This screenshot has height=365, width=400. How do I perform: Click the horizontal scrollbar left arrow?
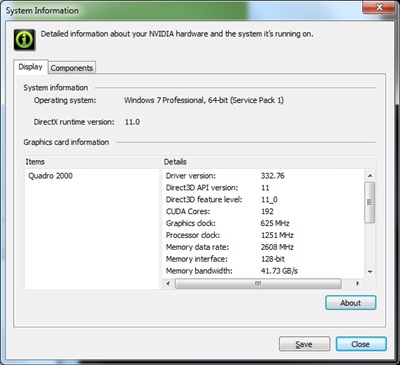click(x=168, y=284)
